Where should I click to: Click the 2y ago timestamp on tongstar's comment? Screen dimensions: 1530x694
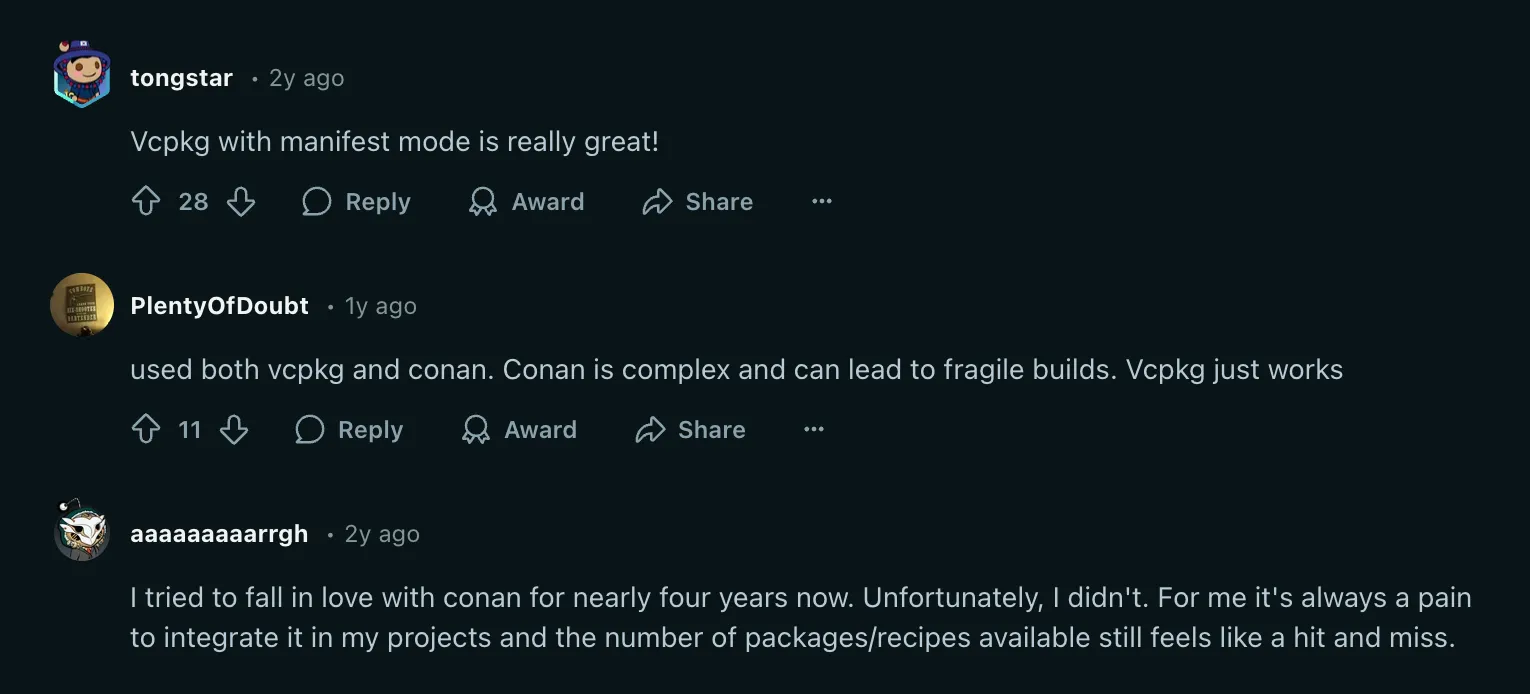click(x=305, y=77)
